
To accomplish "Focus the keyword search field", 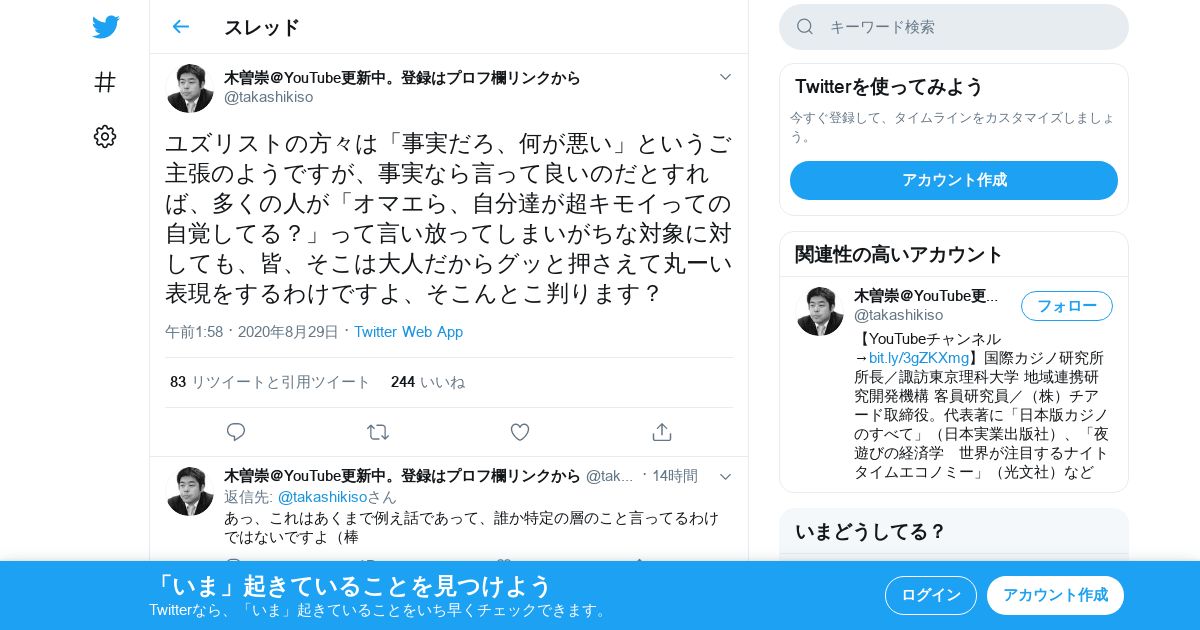I will (954, 27).
